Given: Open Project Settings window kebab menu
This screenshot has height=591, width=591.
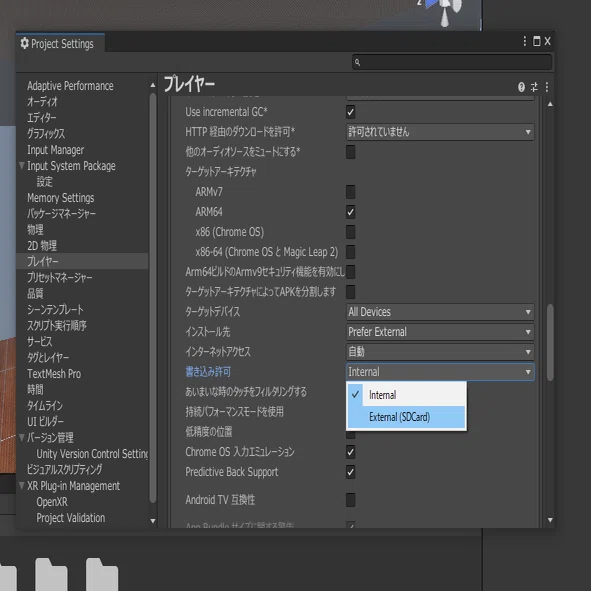Looking at the screenshot, I should click(525, 41).
